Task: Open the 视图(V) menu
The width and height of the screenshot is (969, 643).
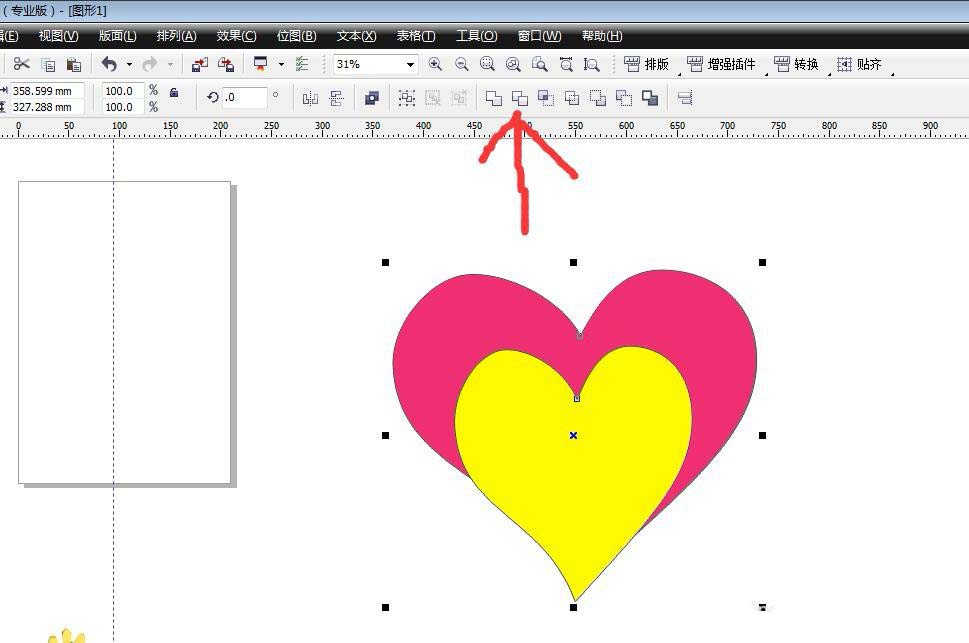Action: [x=59, y=36]
